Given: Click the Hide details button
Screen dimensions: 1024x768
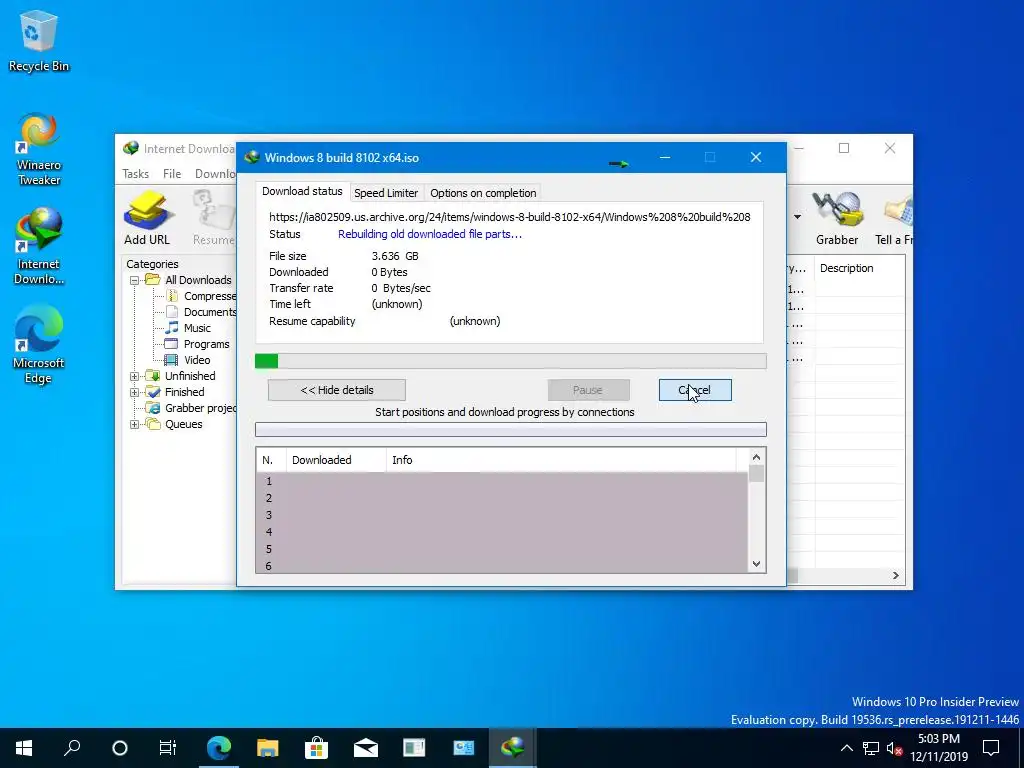Looking at the screenshot, I should coord(337,390).
